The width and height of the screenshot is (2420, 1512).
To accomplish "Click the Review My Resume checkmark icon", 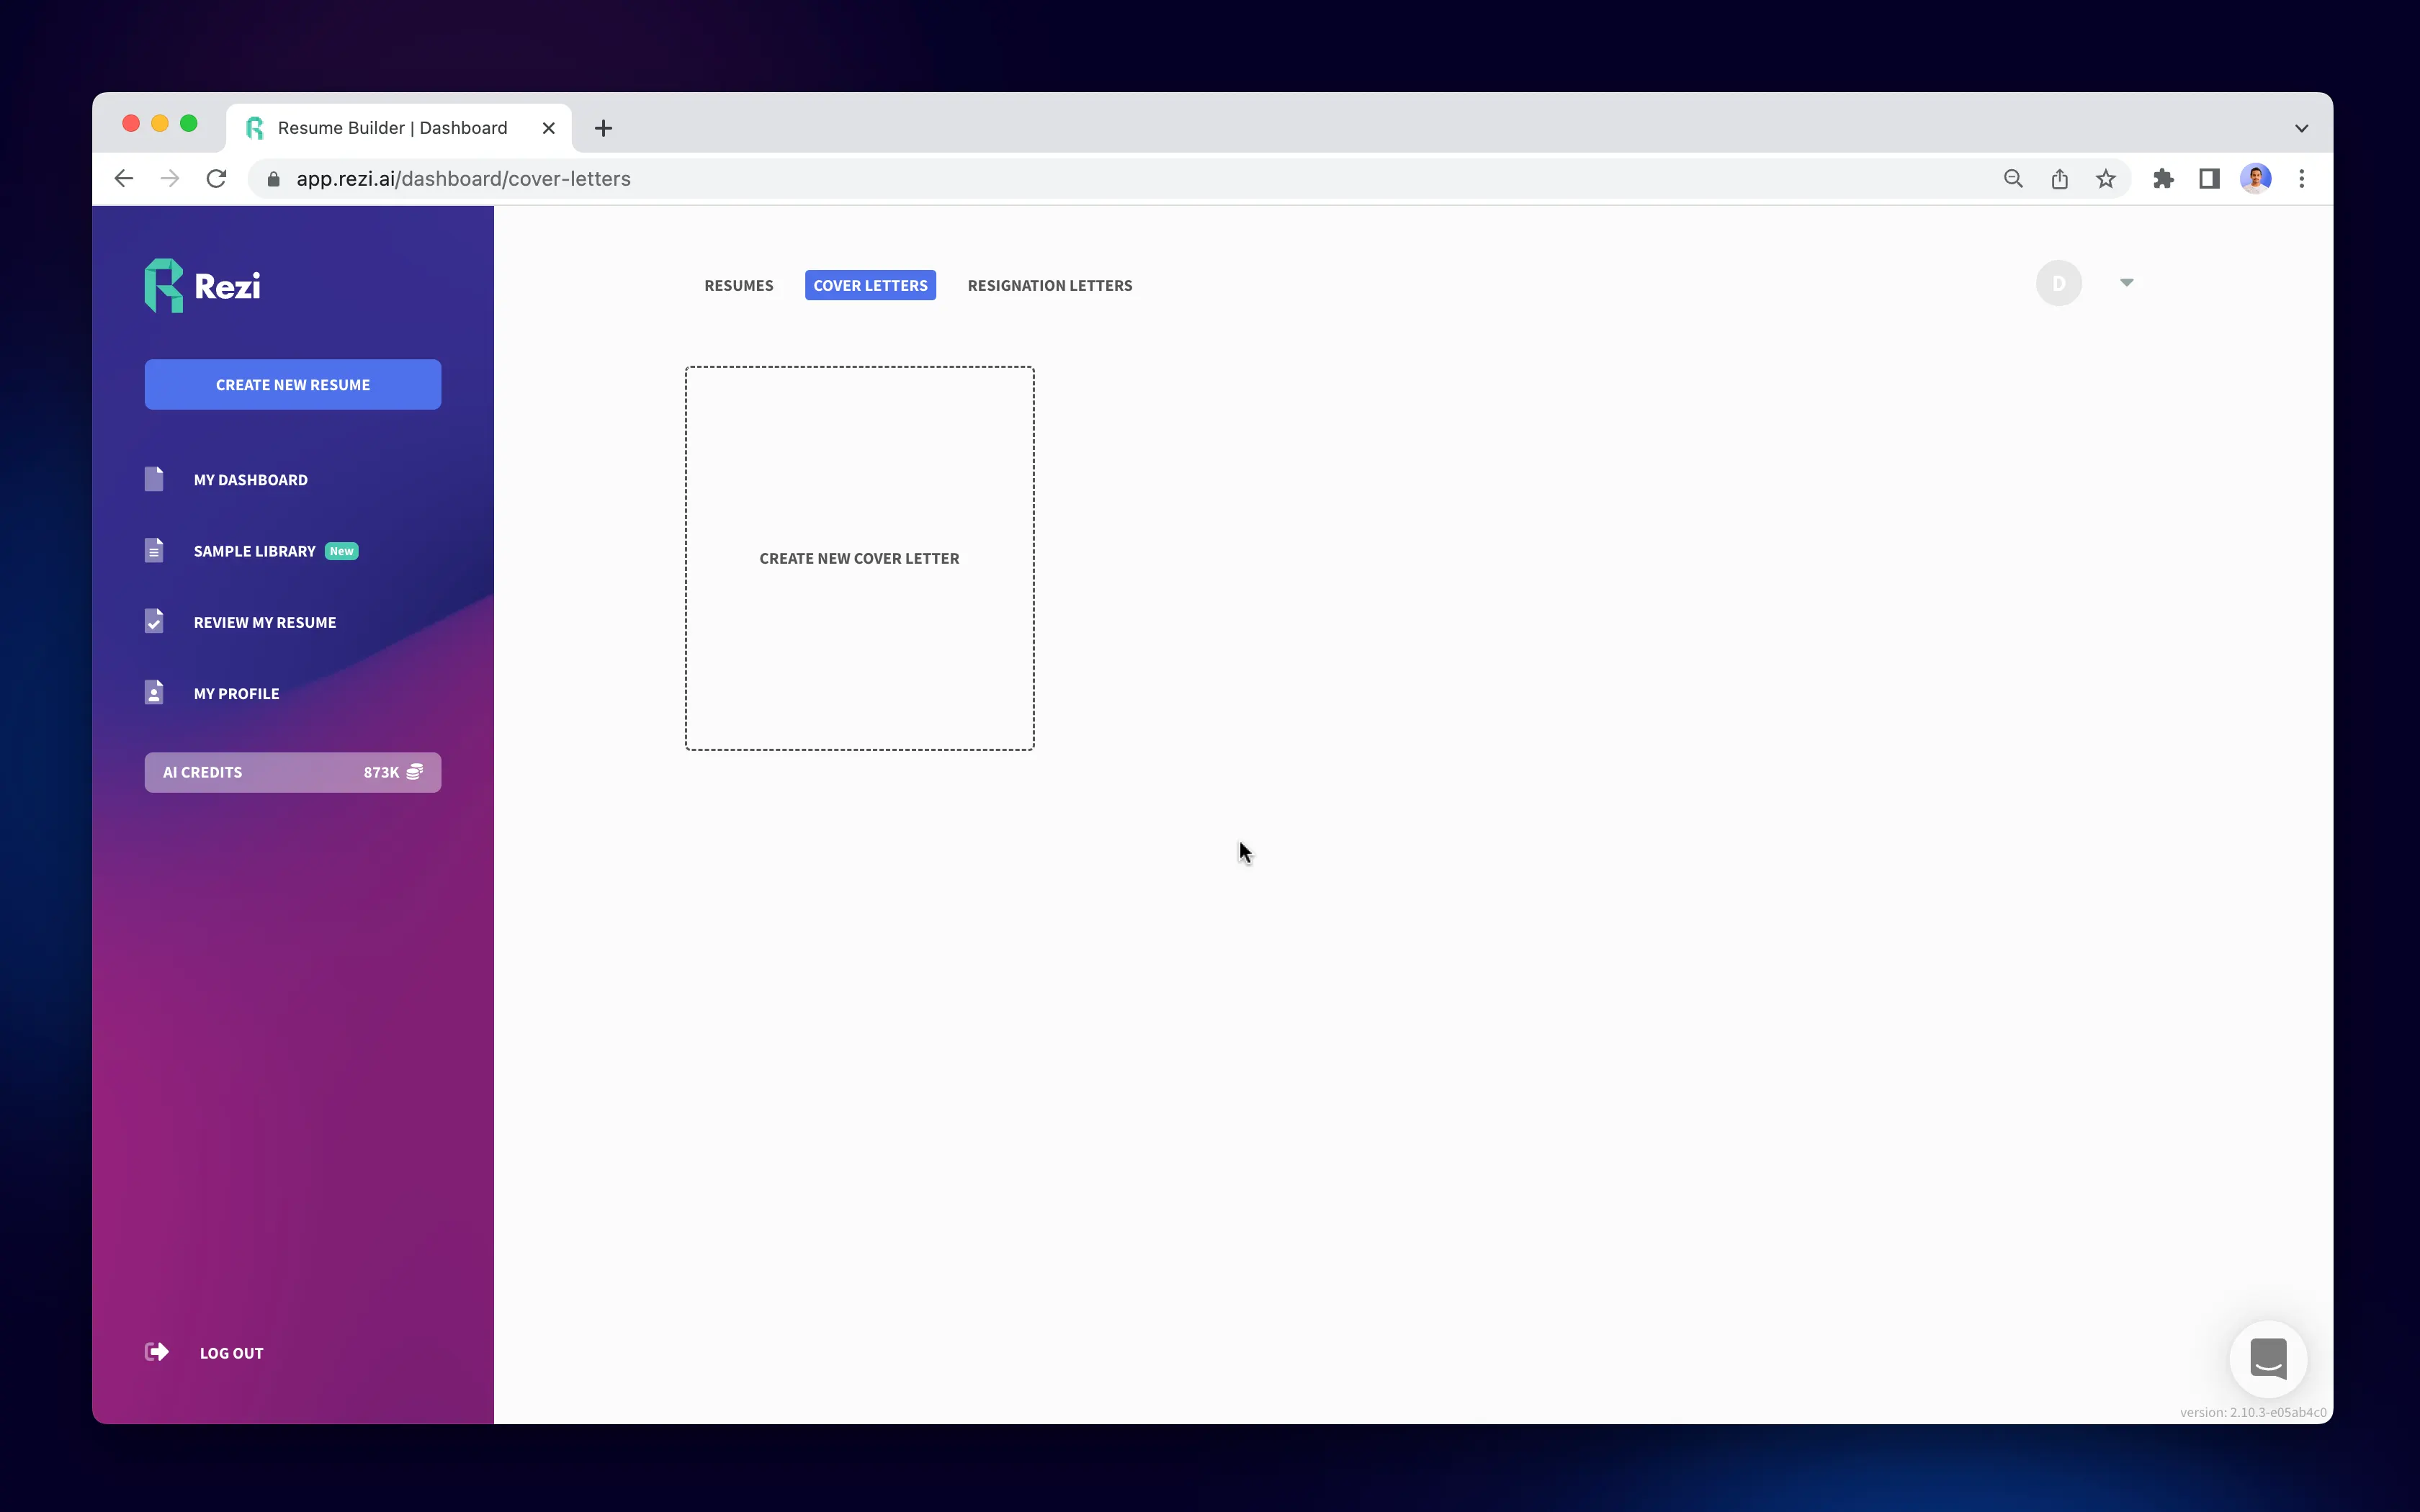I will coord(154,622).
